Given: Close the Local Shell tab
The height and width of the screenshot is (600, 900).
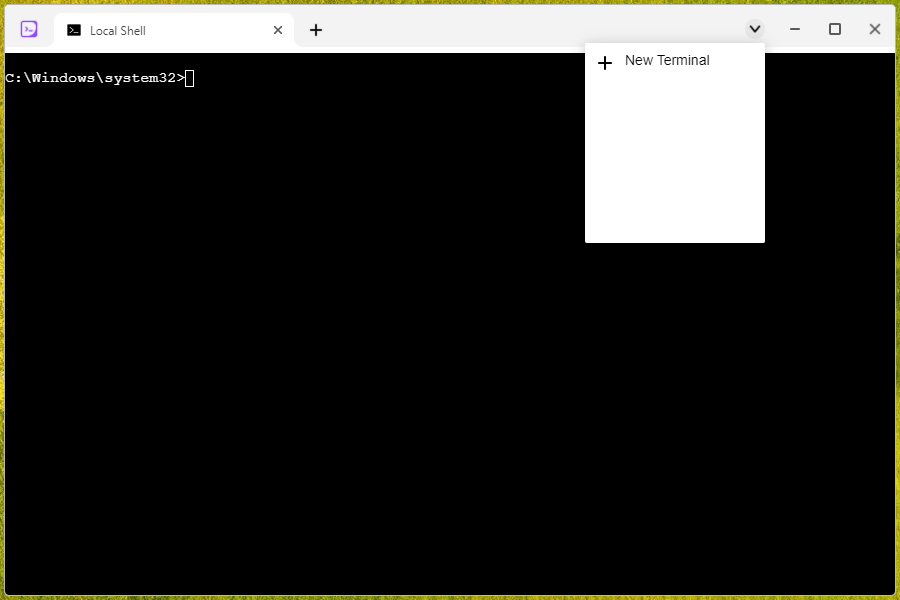Looking at the screenshot, I should [x=277, y=30].
